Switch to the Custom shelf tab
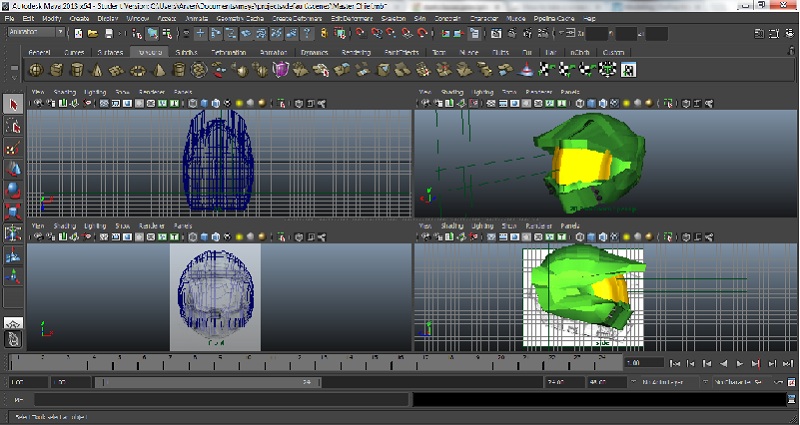The image size is (800, 425). [613, 52]
